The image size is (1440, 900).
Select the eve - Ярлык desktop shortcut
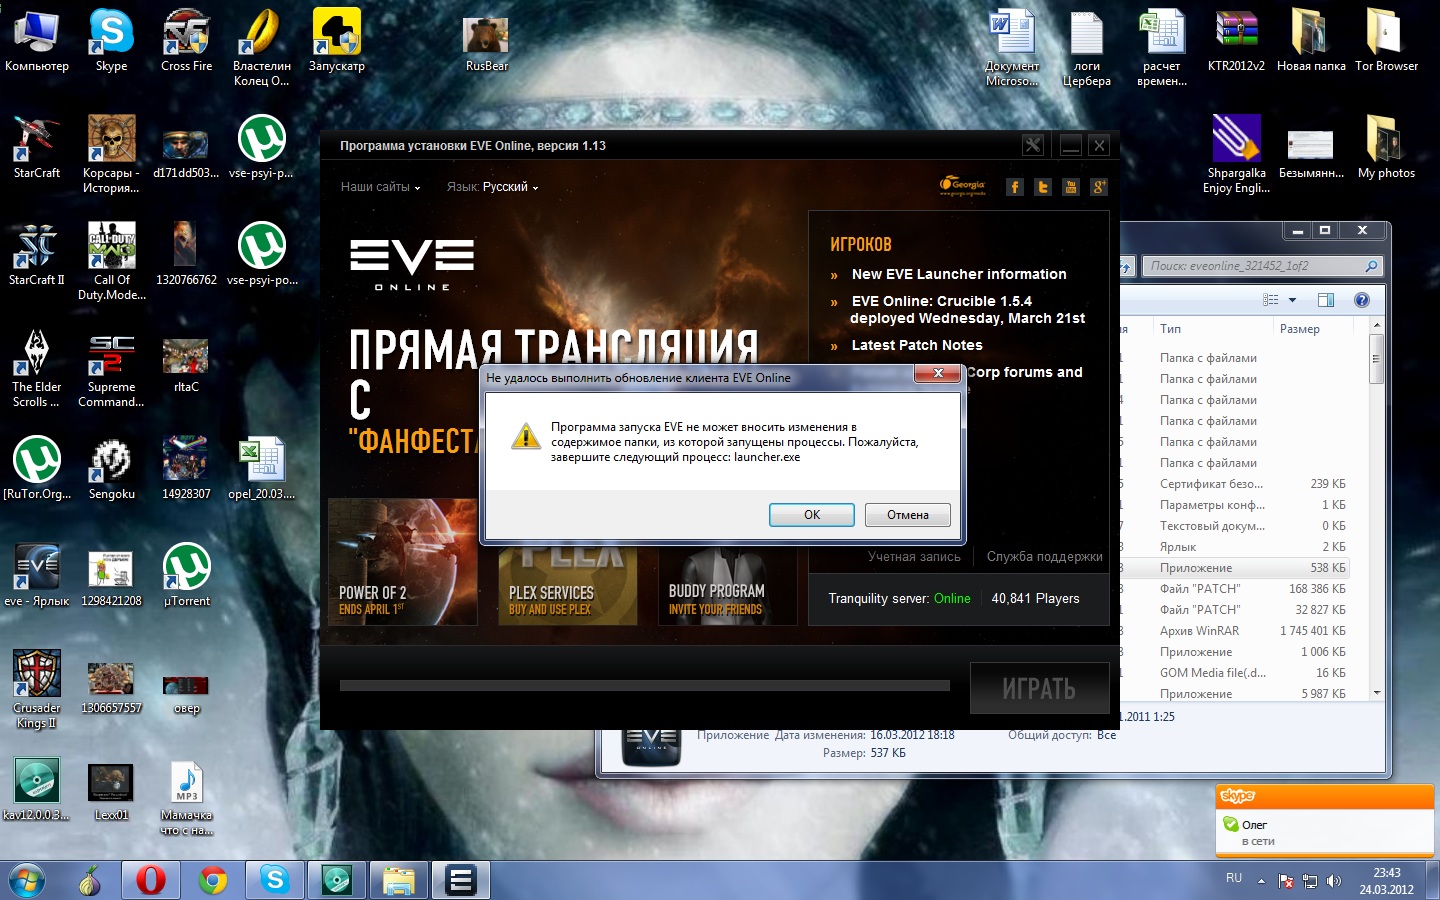point(37,577)
